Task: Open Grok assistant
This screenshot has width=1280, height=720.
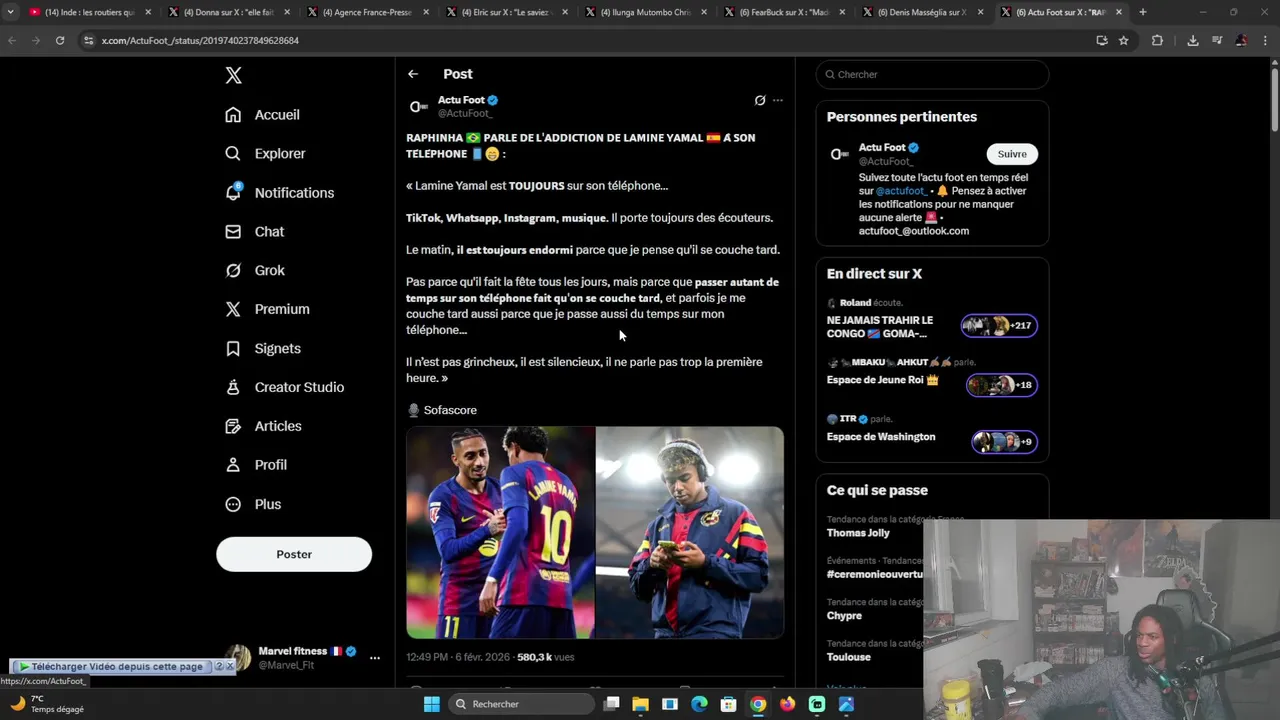Action: click(x=256, y=271)
